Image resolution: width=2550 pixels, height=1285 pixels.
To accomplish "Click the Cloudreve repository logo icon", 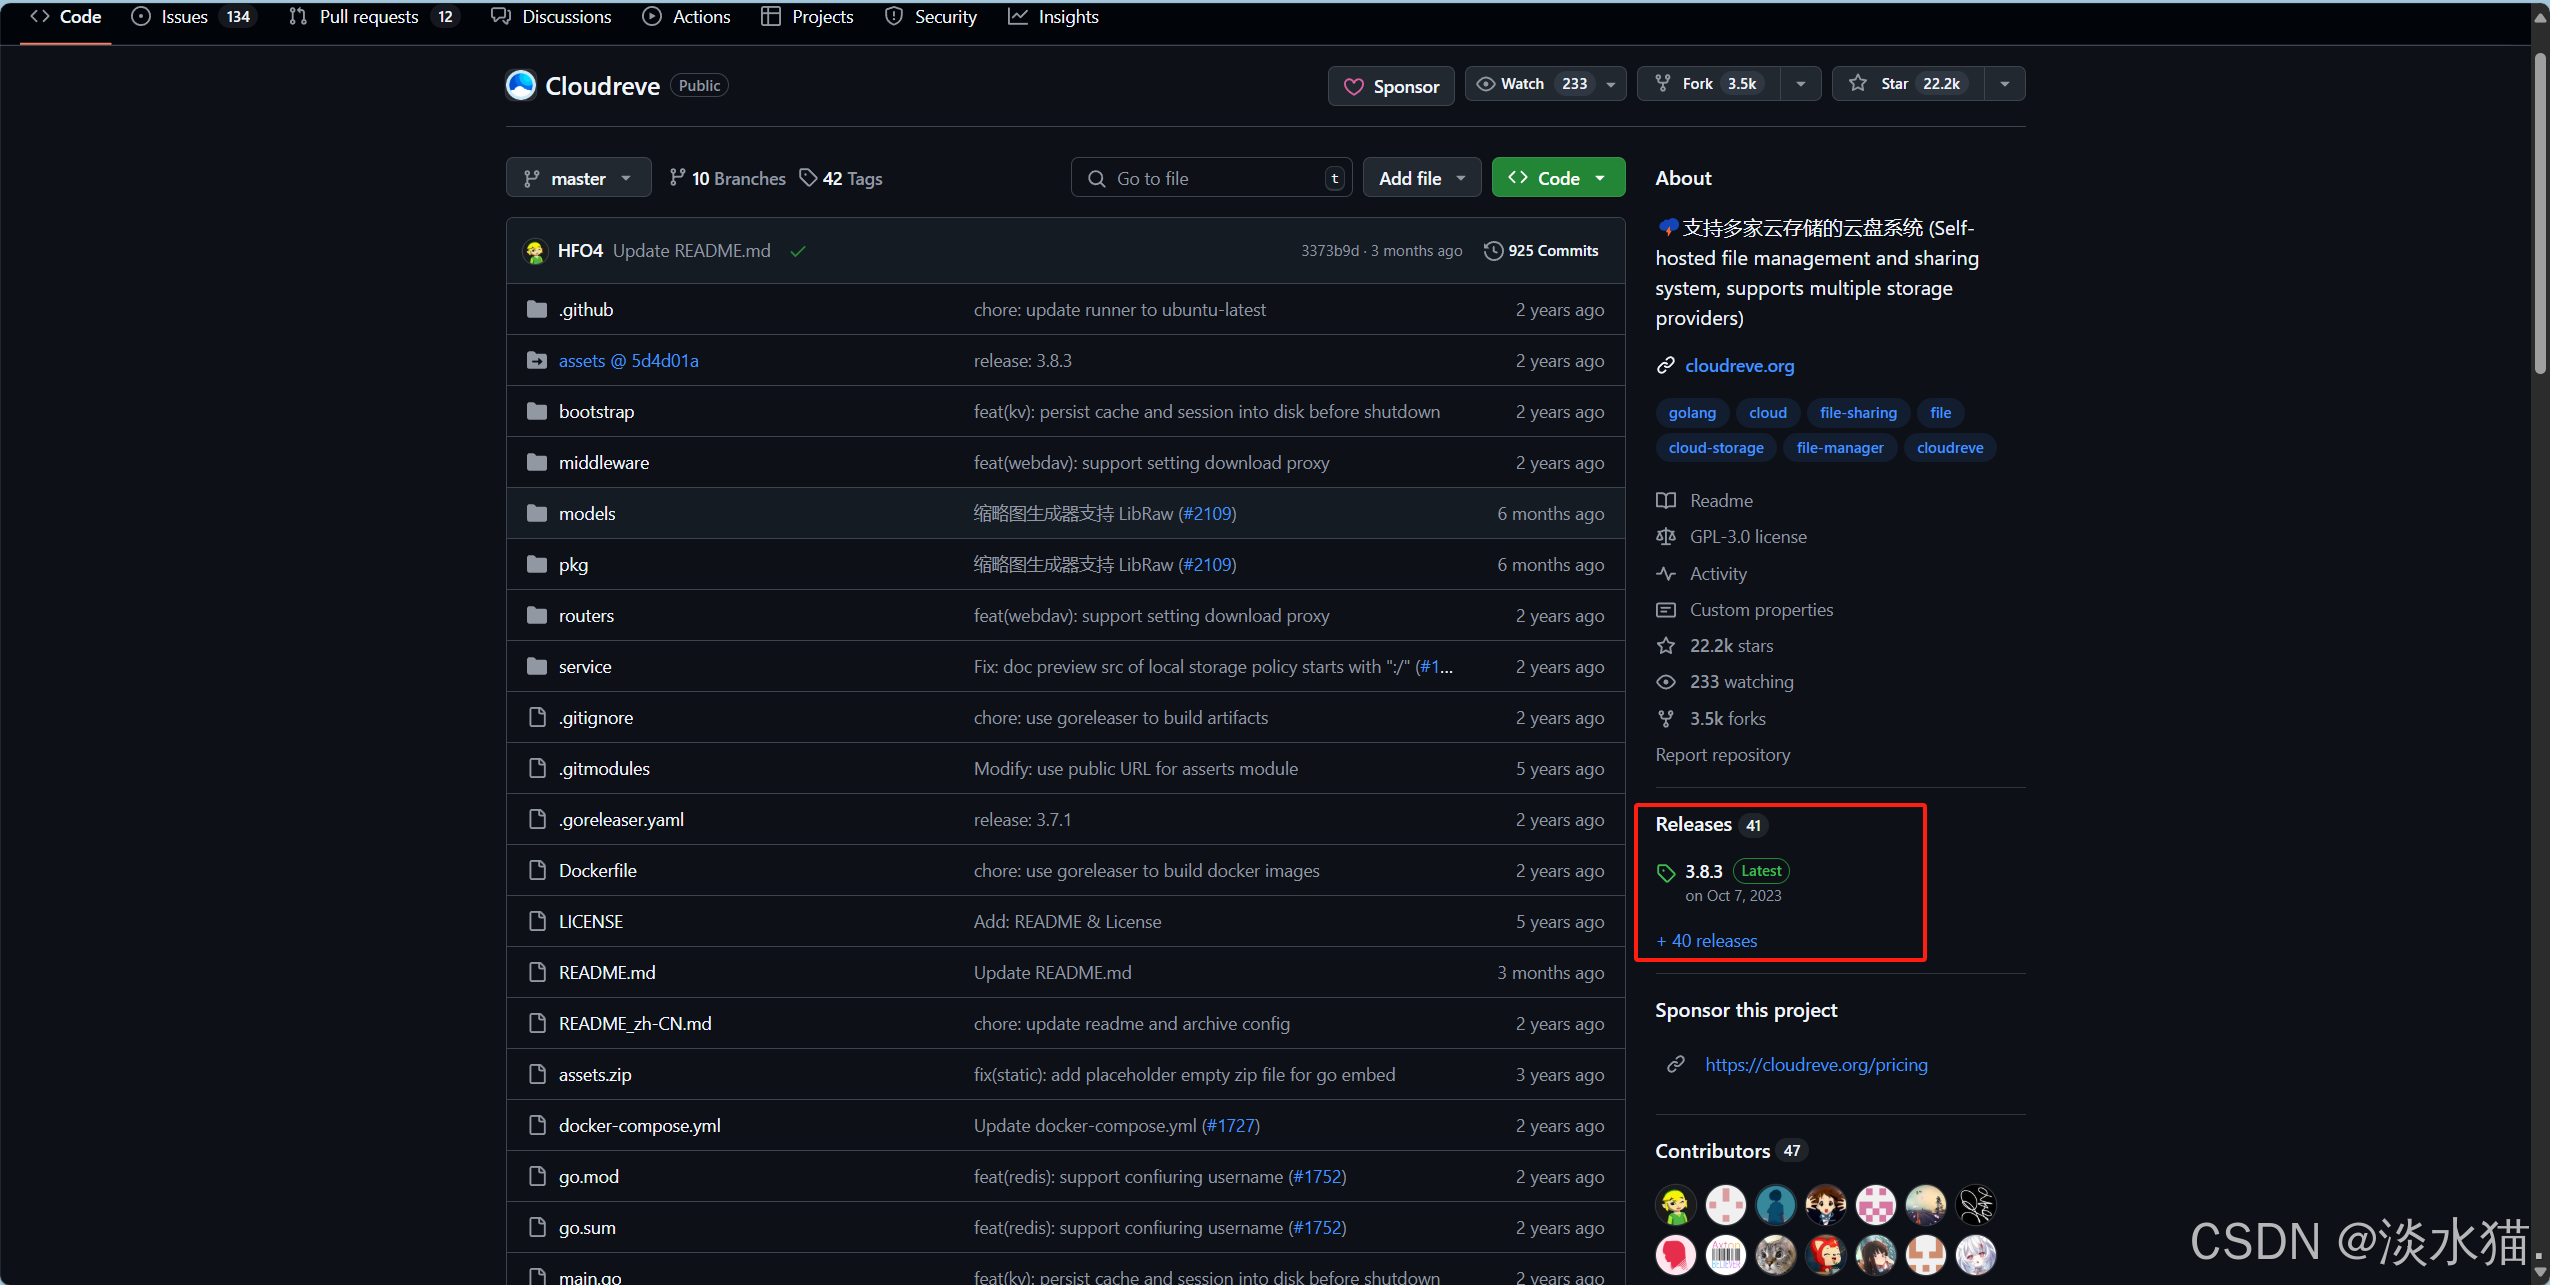I will (x=521, y=85).
